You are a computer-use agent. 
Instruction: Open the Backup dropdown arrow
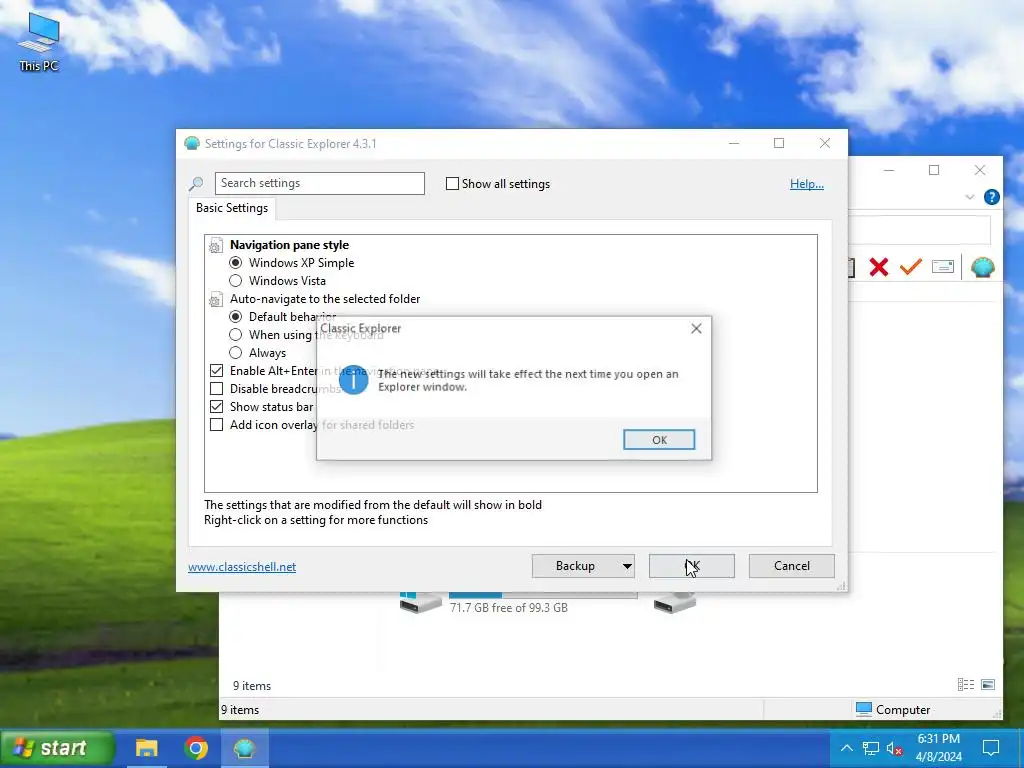tap(627, 566)
